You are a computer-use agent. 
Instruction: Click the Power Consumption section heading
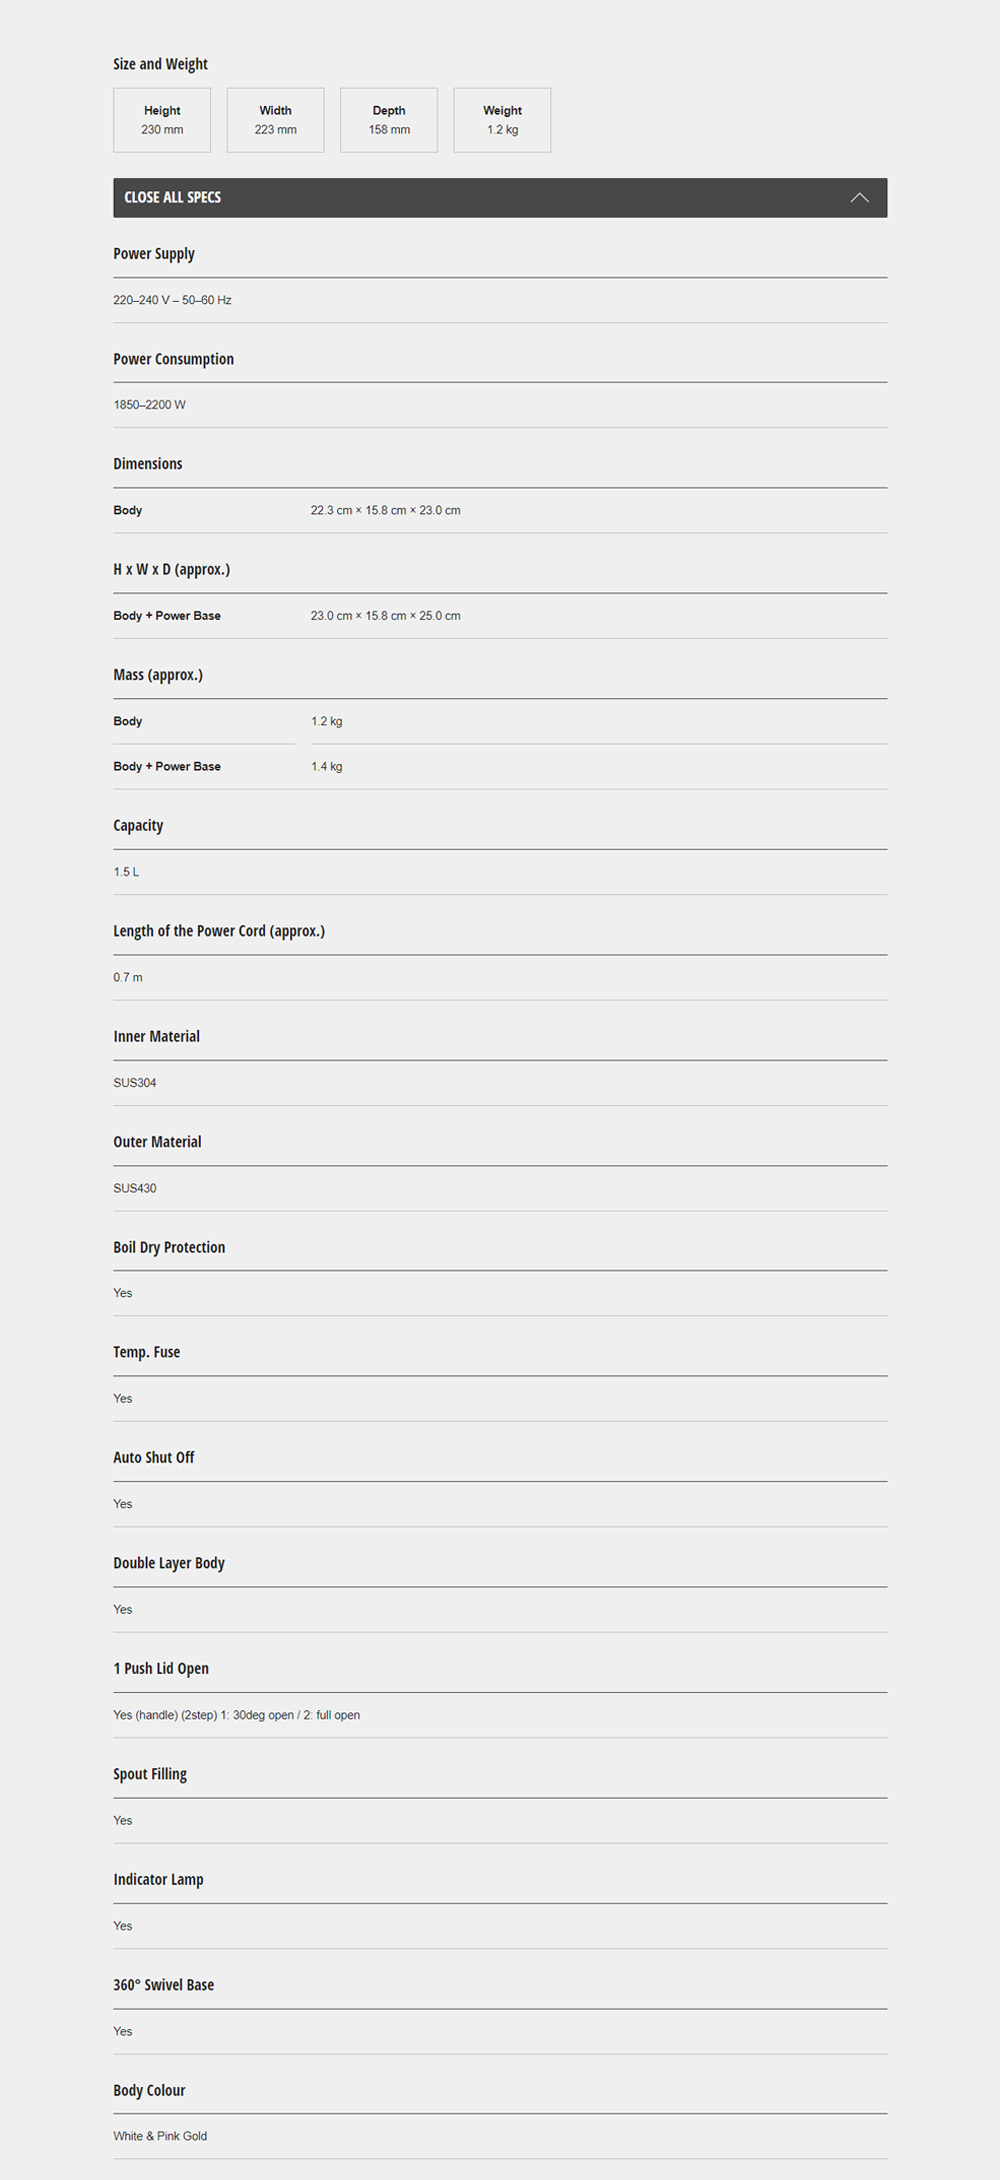coord(173,359)
